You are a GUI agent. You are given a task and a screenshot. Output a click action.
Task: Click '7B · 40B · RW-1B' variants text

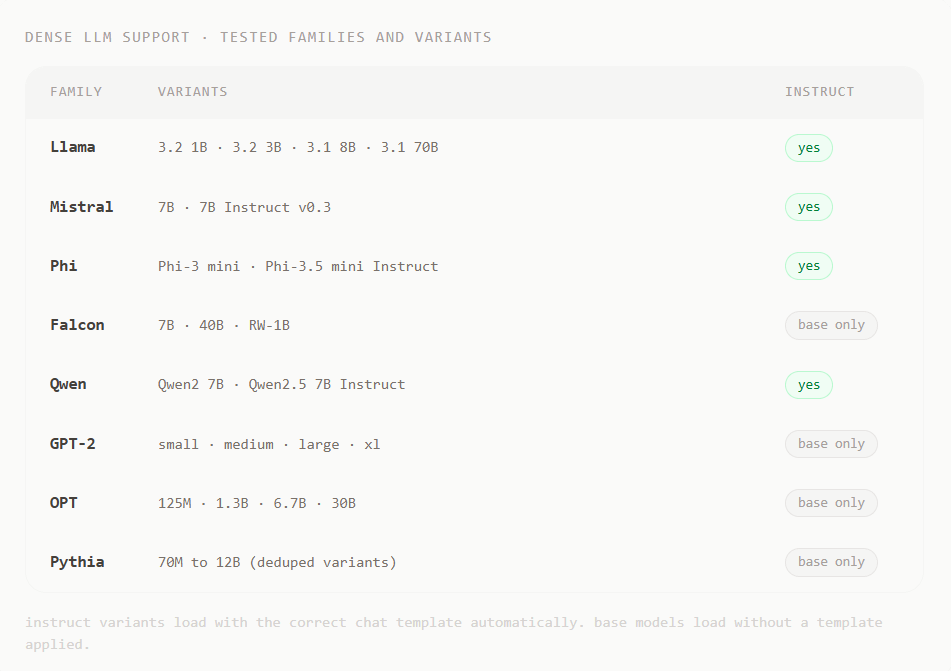pos(224,325)
